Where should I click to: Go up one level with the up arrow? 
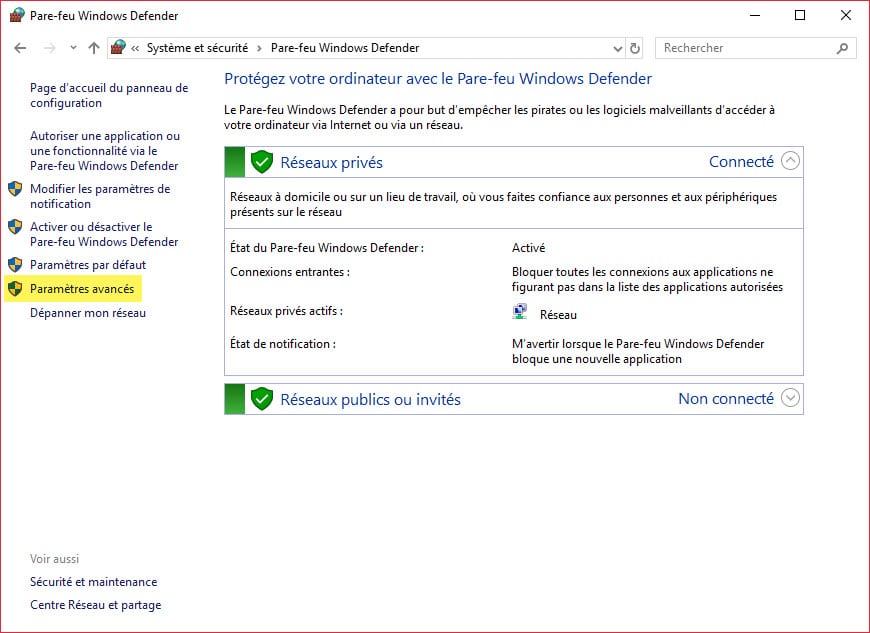pos(94,48)
